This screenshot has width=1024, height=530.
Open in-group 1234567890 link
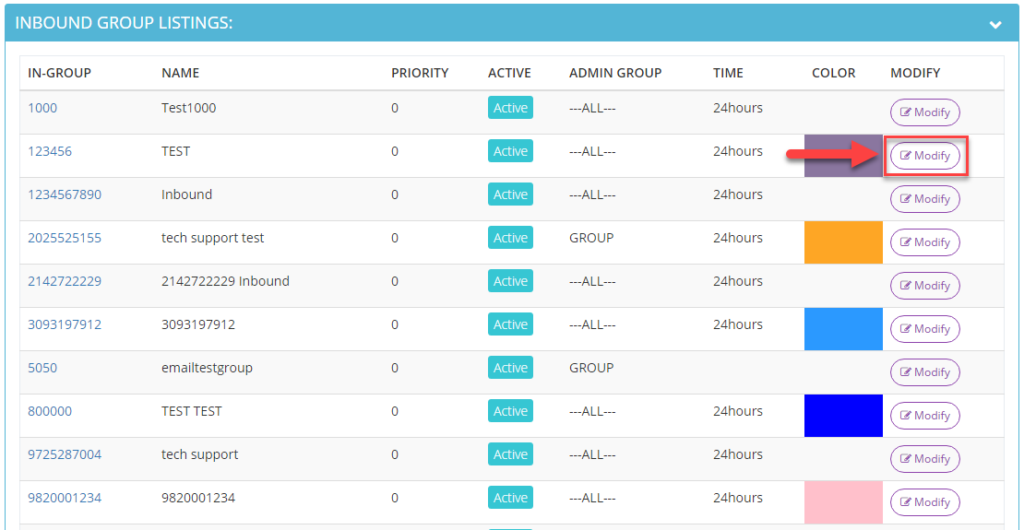click(x=65, y=195)
